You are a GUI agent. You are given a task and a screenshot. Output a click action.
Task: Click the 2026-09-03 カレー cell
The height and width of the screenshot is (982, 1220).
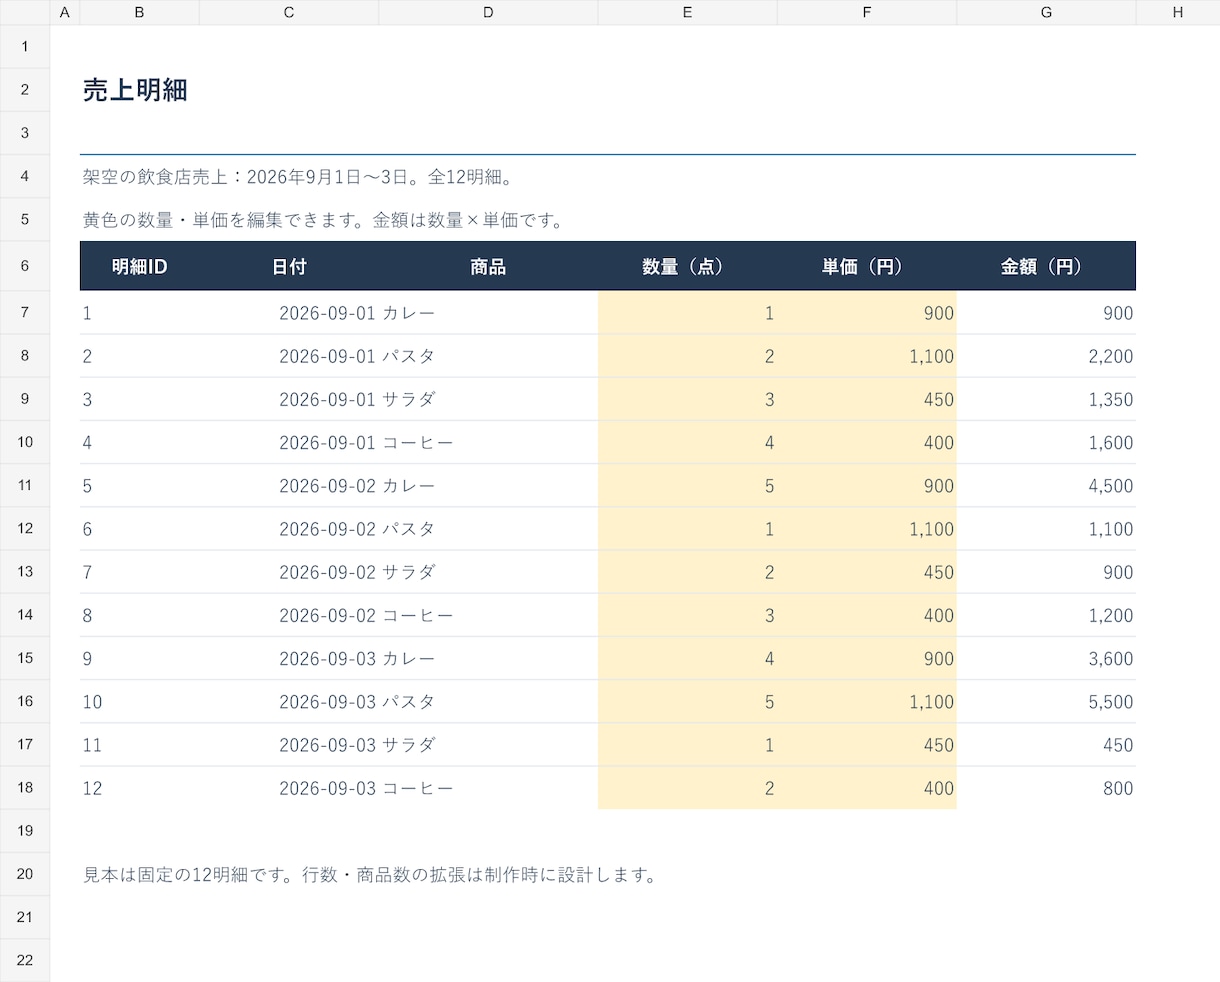[357, 658]
